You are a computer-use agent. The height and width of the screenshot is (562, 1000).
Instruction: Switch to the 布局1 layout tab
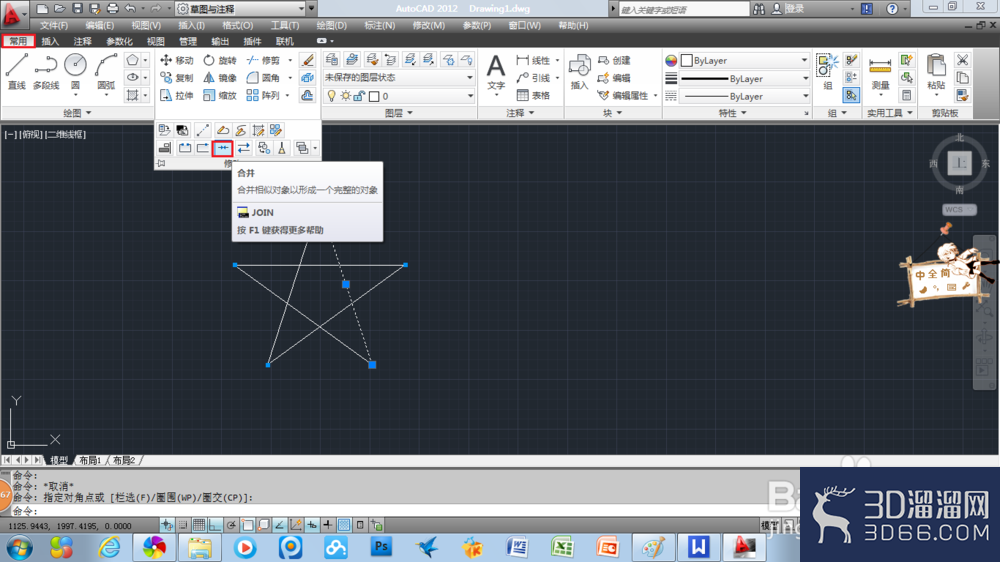click(91, 460)
